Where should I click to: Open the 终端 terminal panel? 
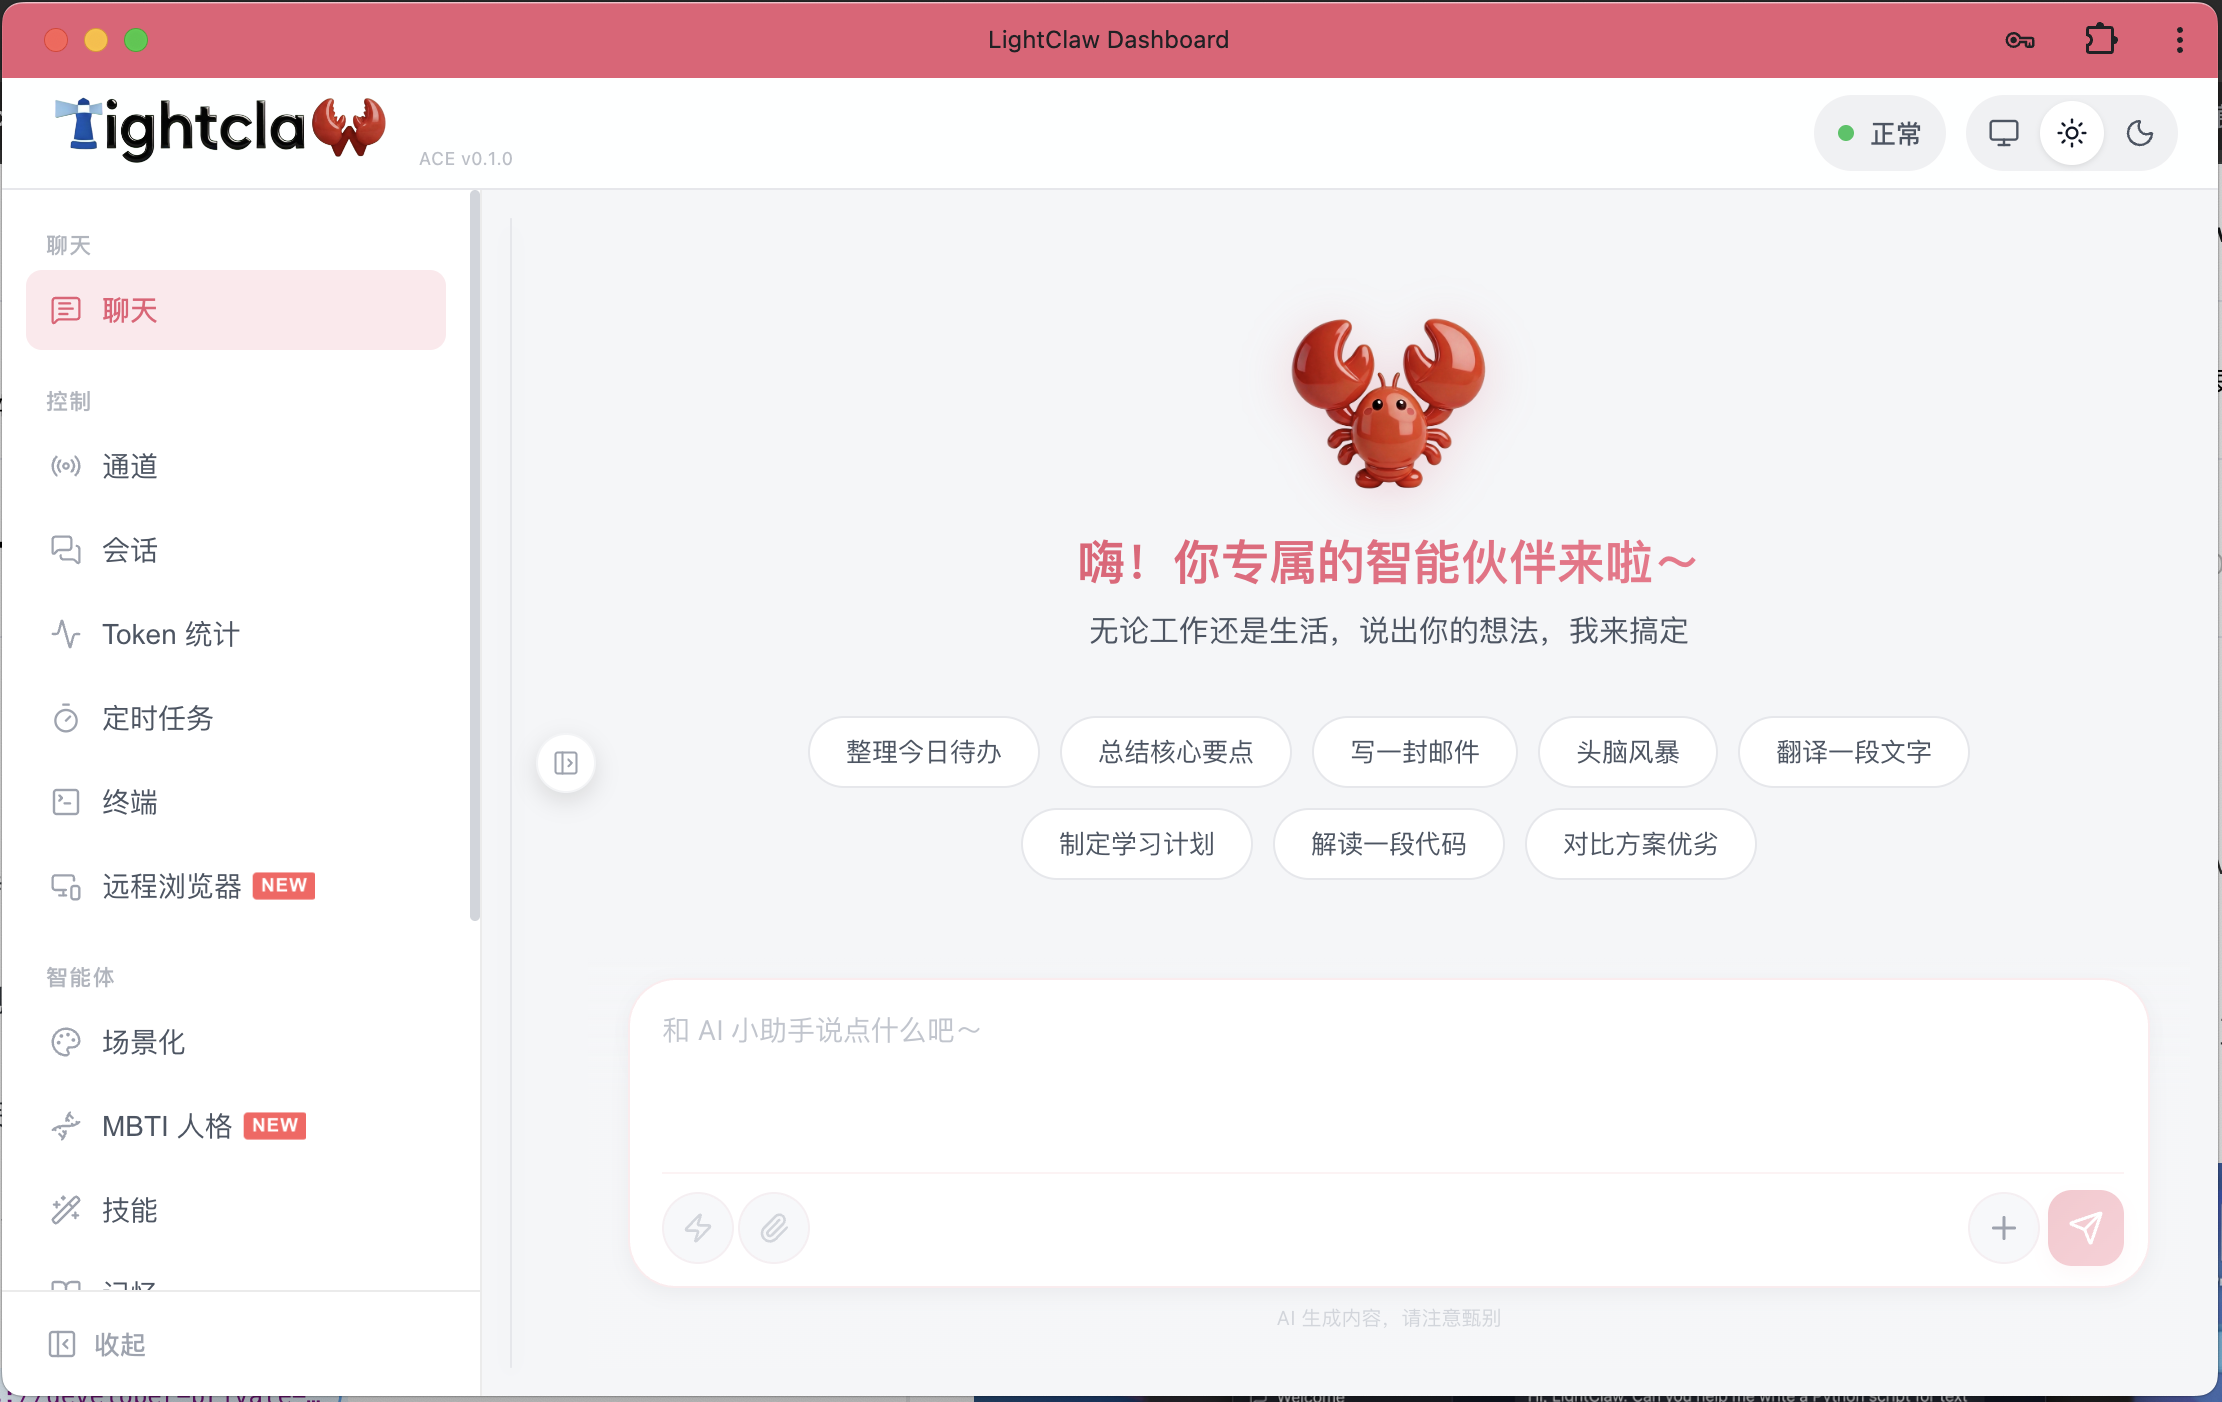128,801
